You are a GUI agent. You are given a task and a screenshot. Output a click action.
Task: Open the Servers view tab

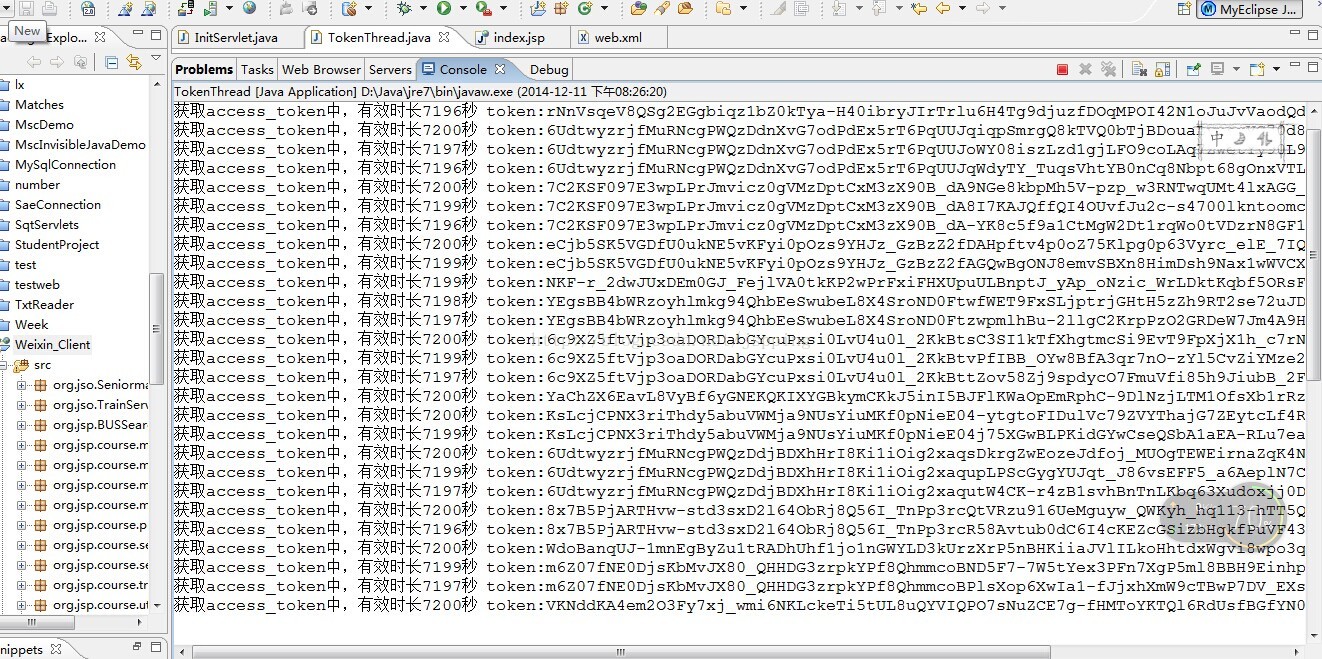(390, 69)
